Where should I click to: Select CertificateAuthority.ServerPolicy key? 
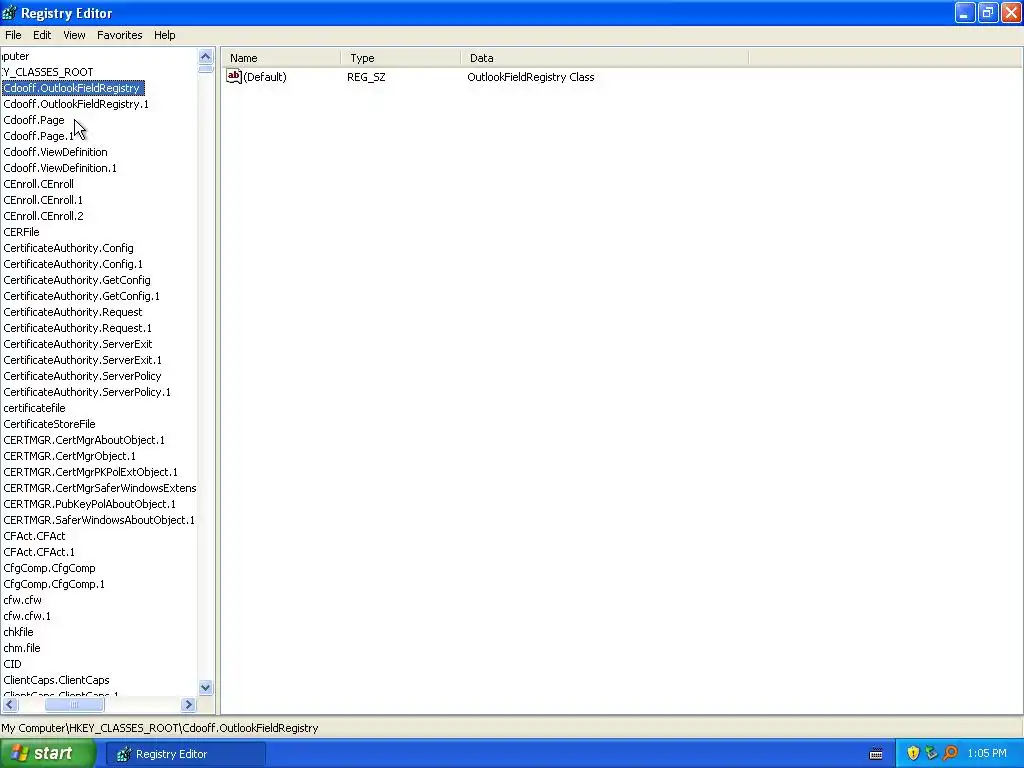tap(82, 376)
